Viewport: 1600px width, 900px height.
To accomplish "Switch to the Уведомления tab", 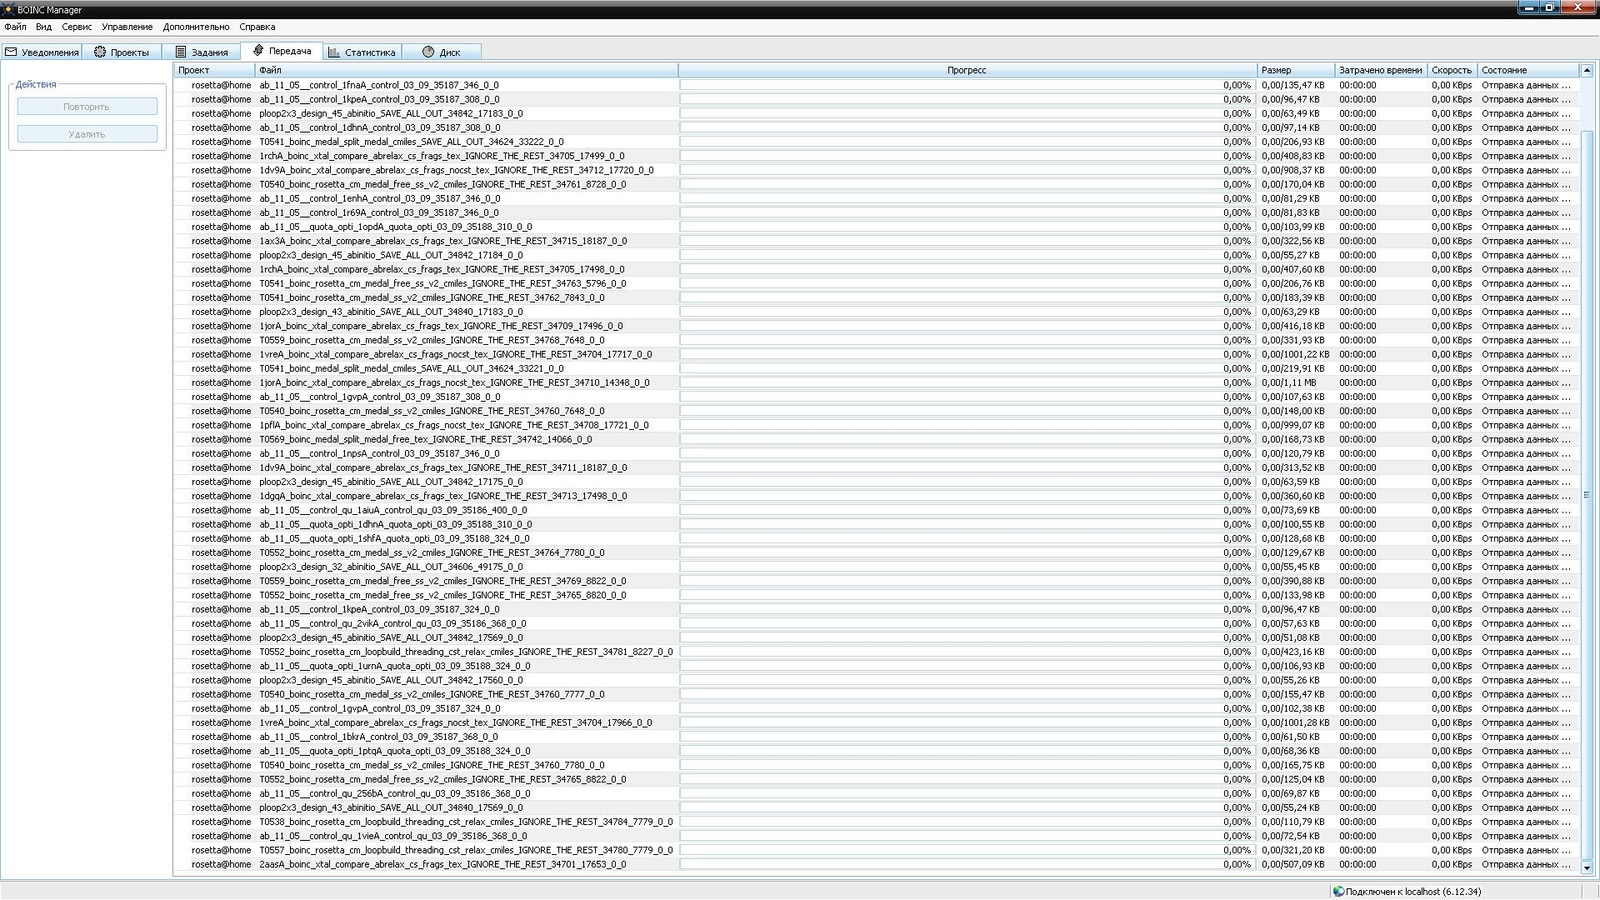I will coord(41,52).
